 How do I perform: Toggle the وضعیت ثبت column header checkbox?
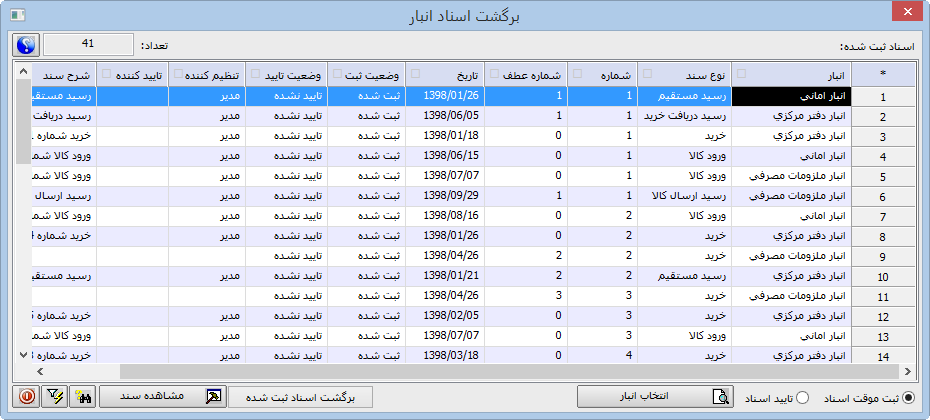point(337,74)
